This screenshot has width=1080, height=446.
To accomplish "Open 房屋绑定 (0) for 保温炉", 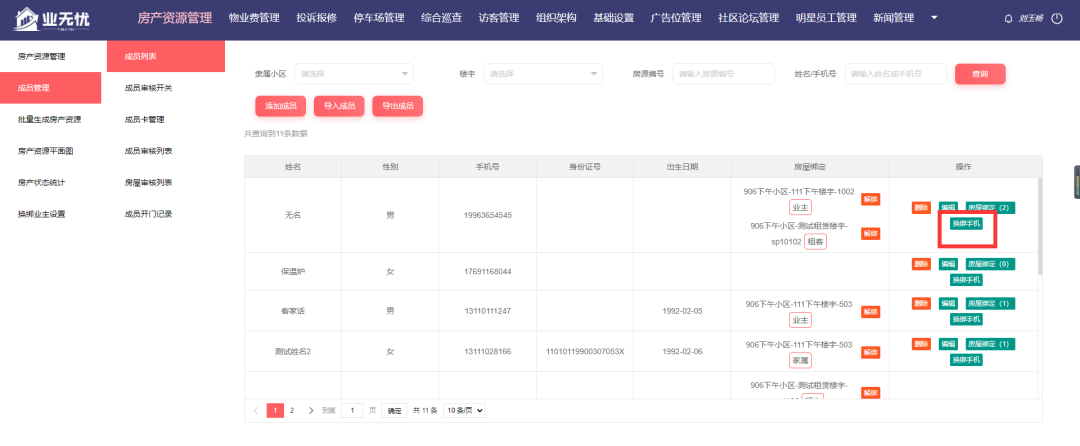I will point(990,264).
